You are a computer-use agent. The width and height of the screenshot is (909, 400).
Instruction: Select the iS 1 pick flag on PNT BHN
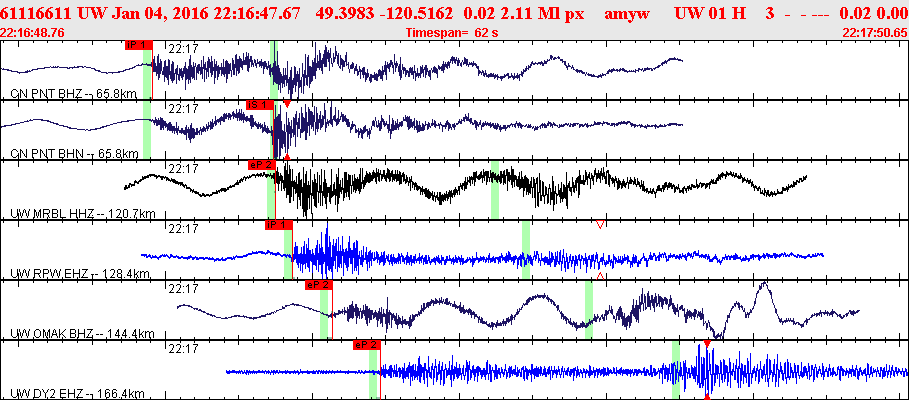coord(259,105)
